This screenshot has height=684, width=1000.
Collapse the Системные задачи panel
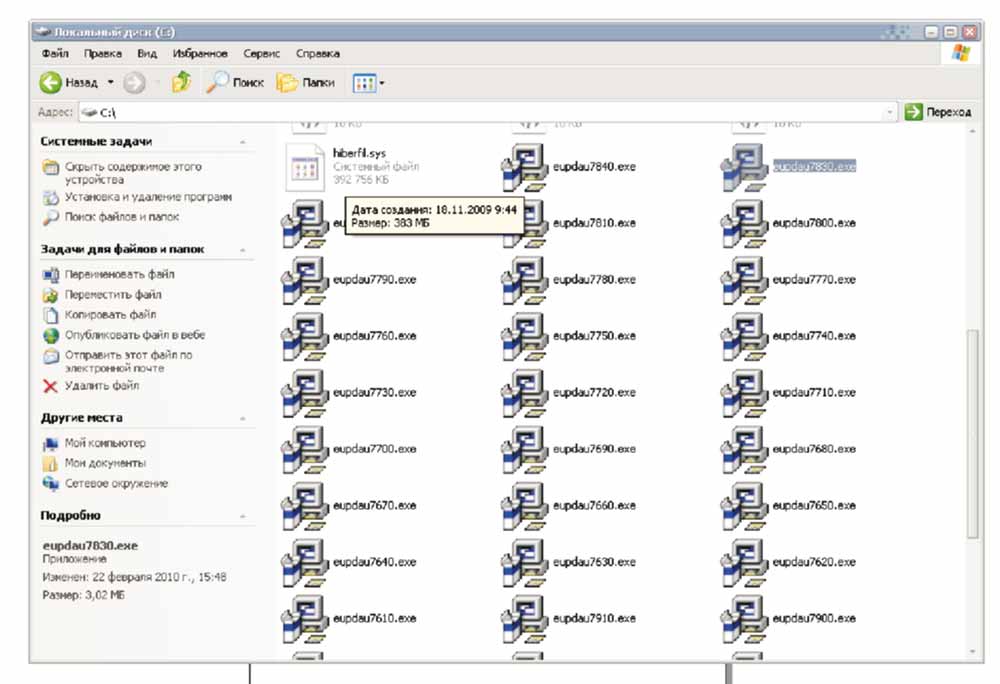242,143
